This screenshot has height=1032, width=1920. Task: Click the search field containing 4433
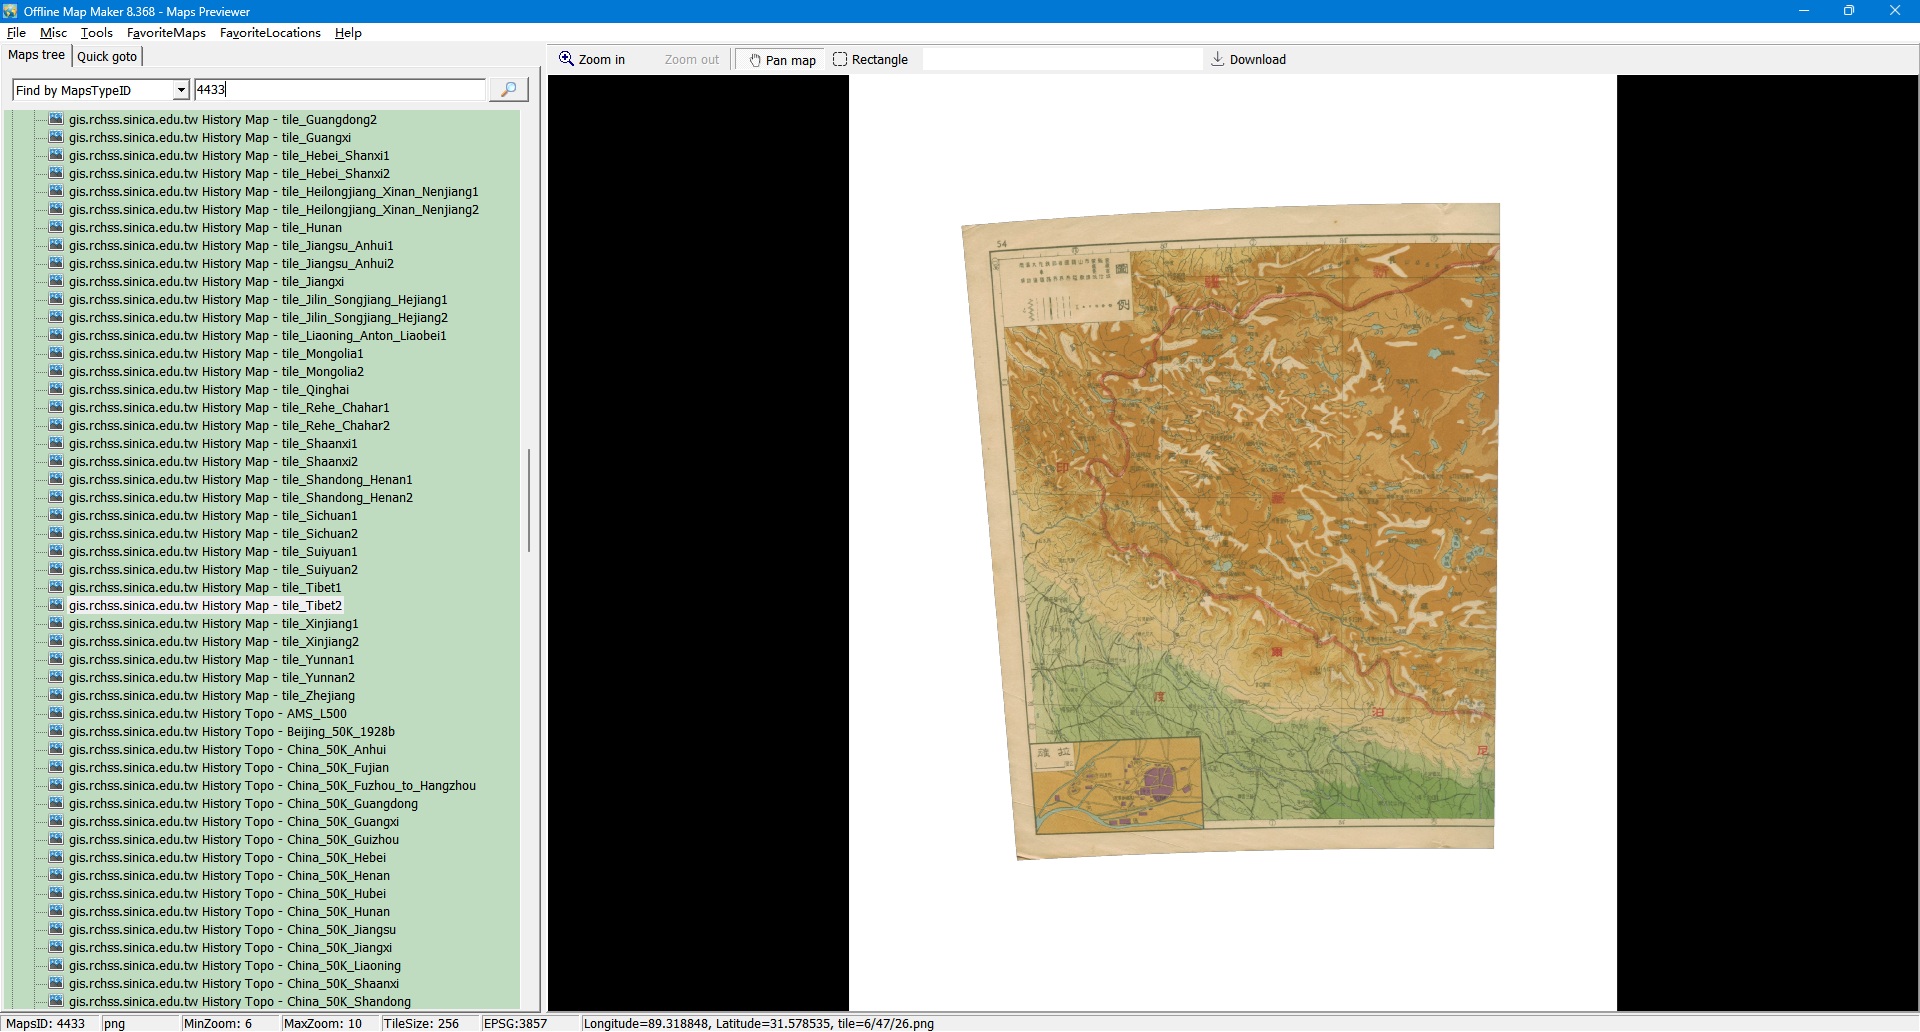coord(339,90)
